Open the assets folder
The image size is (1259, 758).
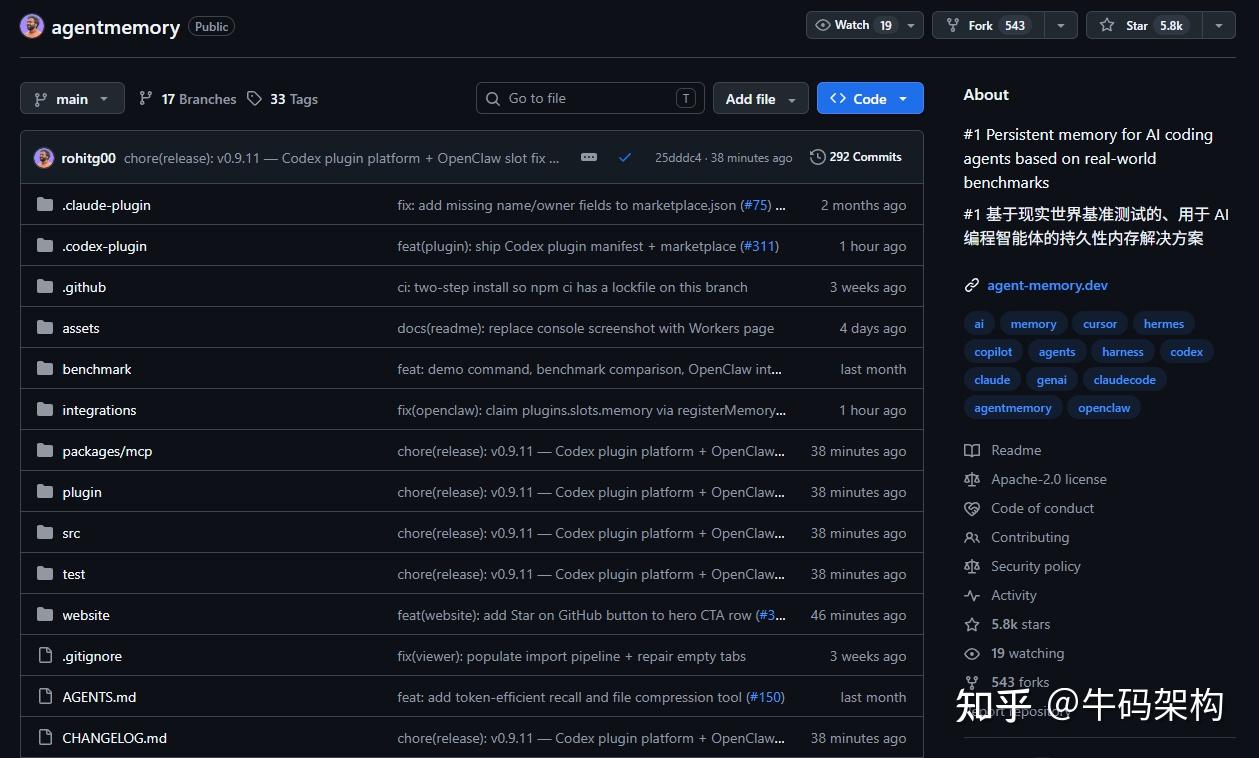[81, 328]
